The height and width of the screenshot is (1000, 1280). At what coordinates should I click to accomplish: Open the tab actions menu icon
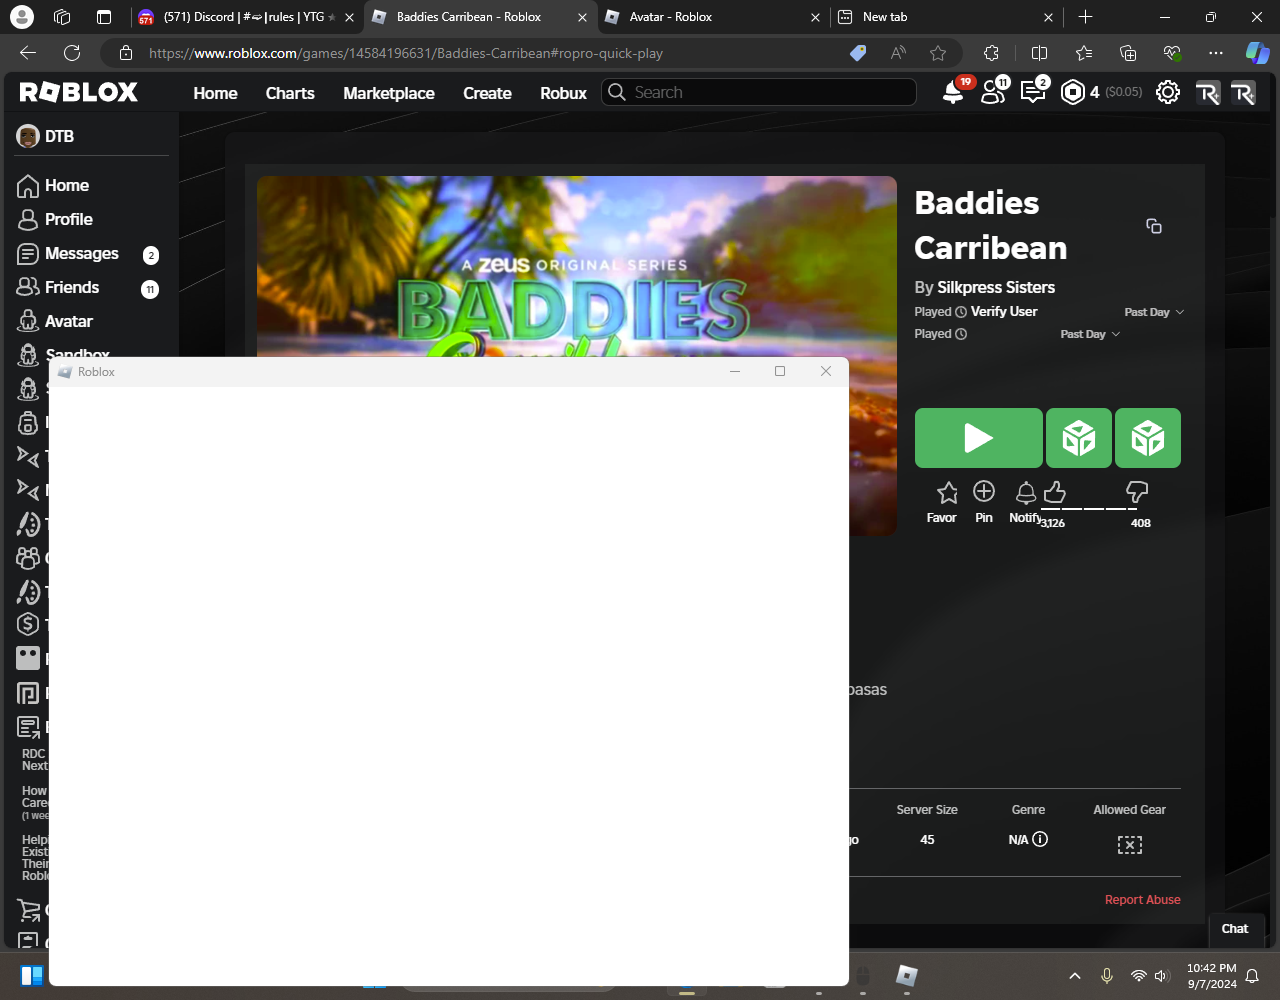[x=104, y=17]
